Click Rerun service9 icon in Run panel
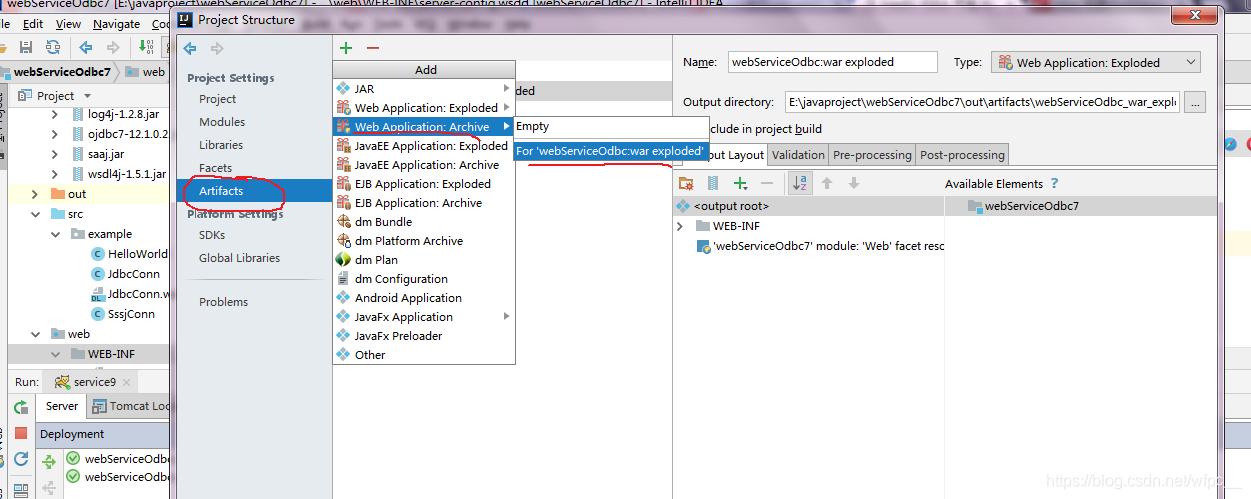The height and width of the screenshot is (499, 1251). click(21, 408)
